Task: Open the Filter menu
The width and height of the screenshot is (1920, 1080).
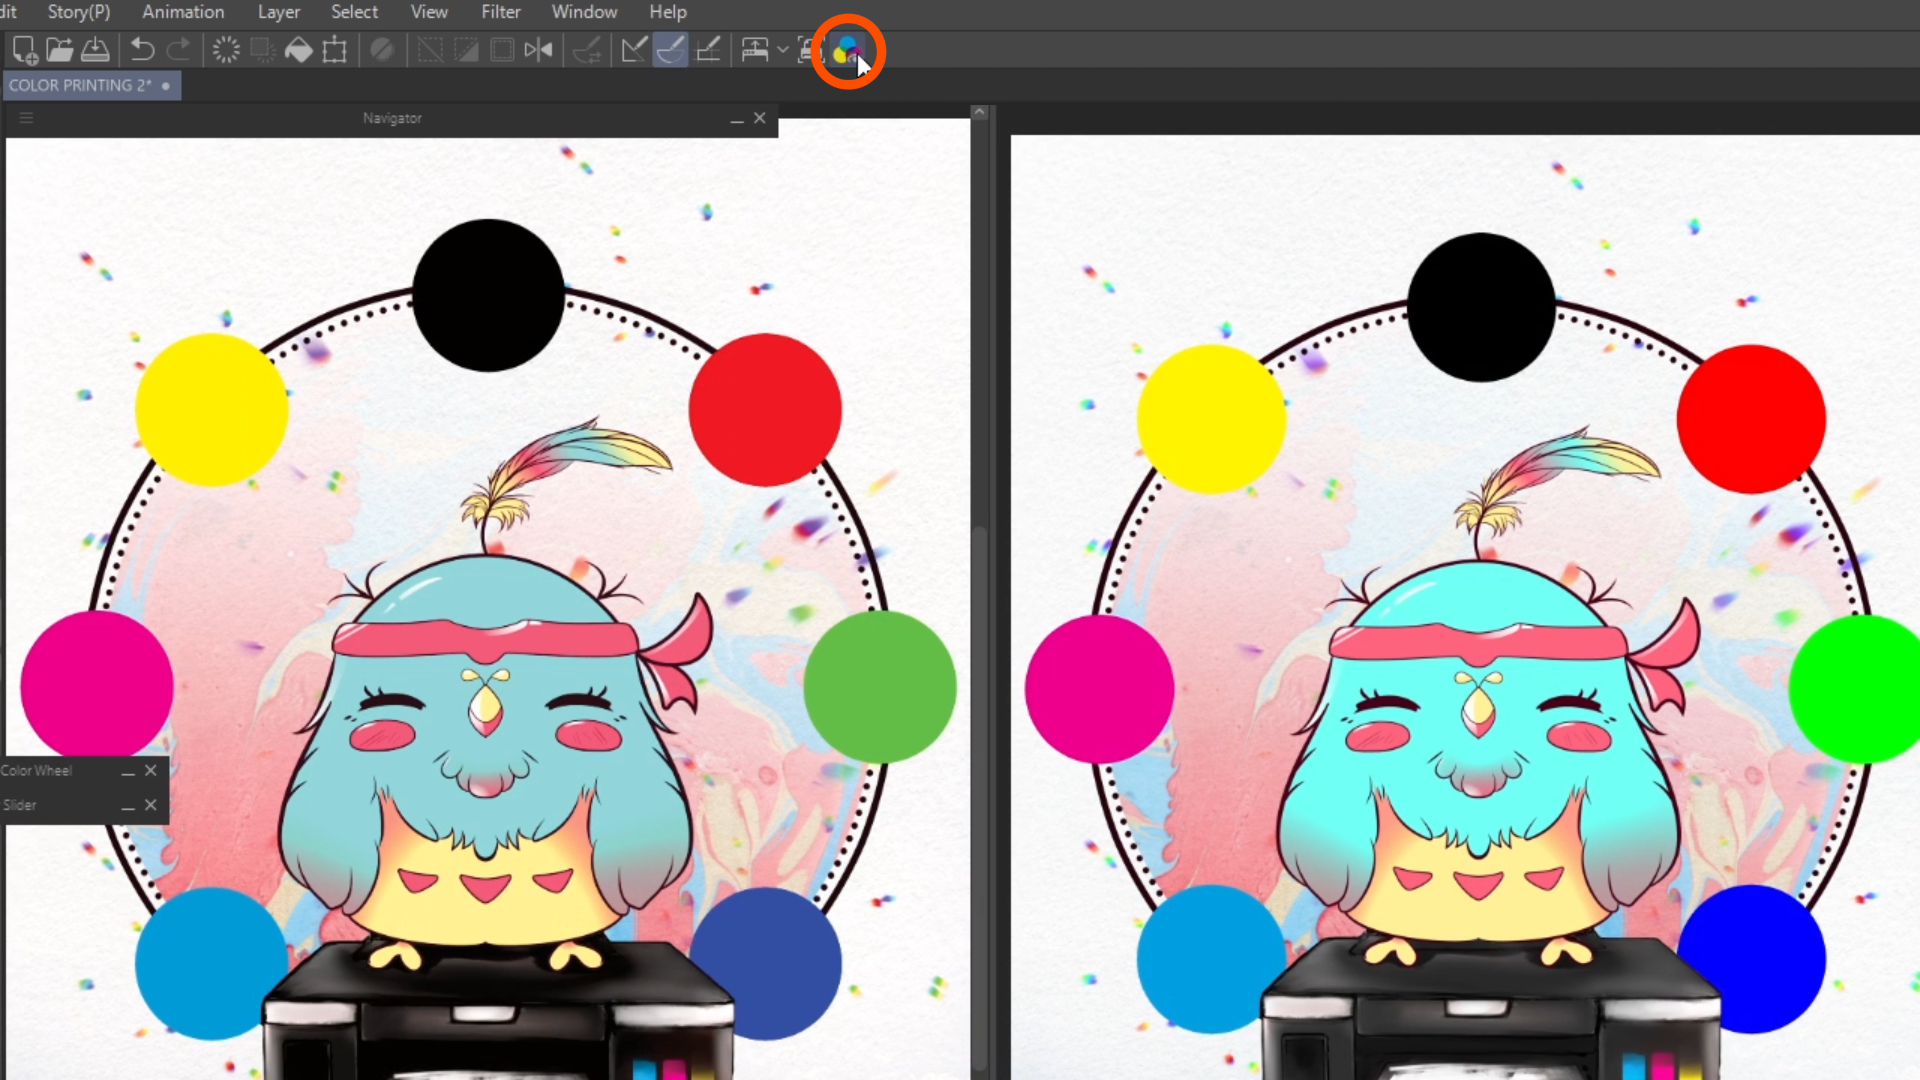Action: 501,12
